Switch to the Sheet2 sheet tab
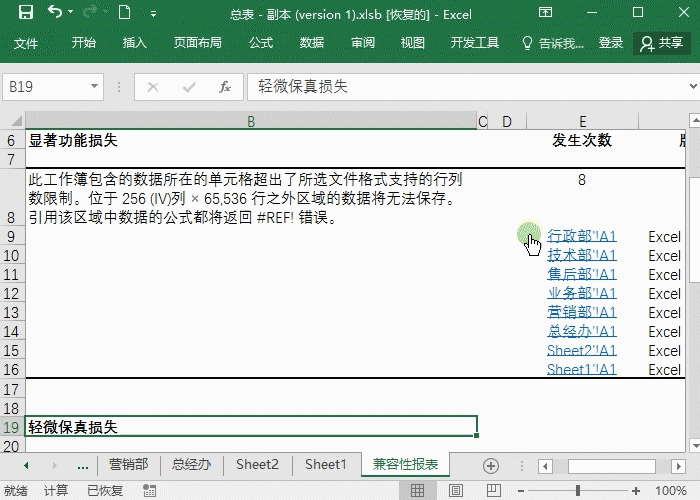700x500 pixels. click(x=257, y=465)
